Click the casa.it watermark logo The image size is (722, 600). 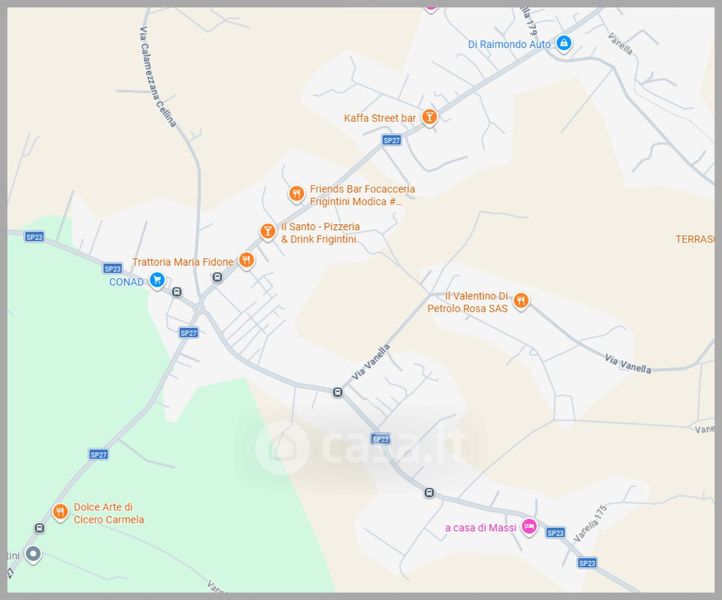pyautogui.click(x=360, y=447)
